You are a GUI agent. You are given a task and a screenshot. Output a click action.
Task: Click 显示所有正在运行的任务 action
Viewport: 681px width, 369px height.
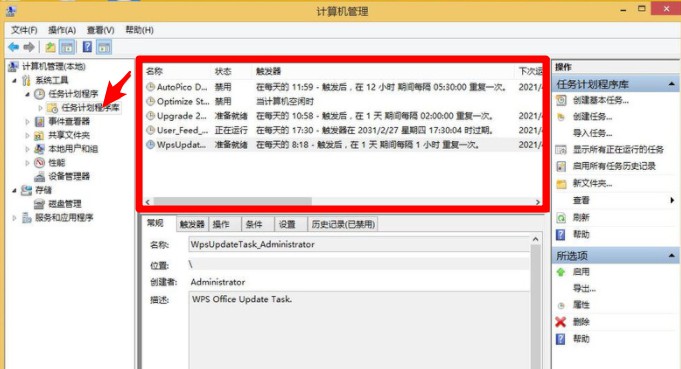coord(618,150)
